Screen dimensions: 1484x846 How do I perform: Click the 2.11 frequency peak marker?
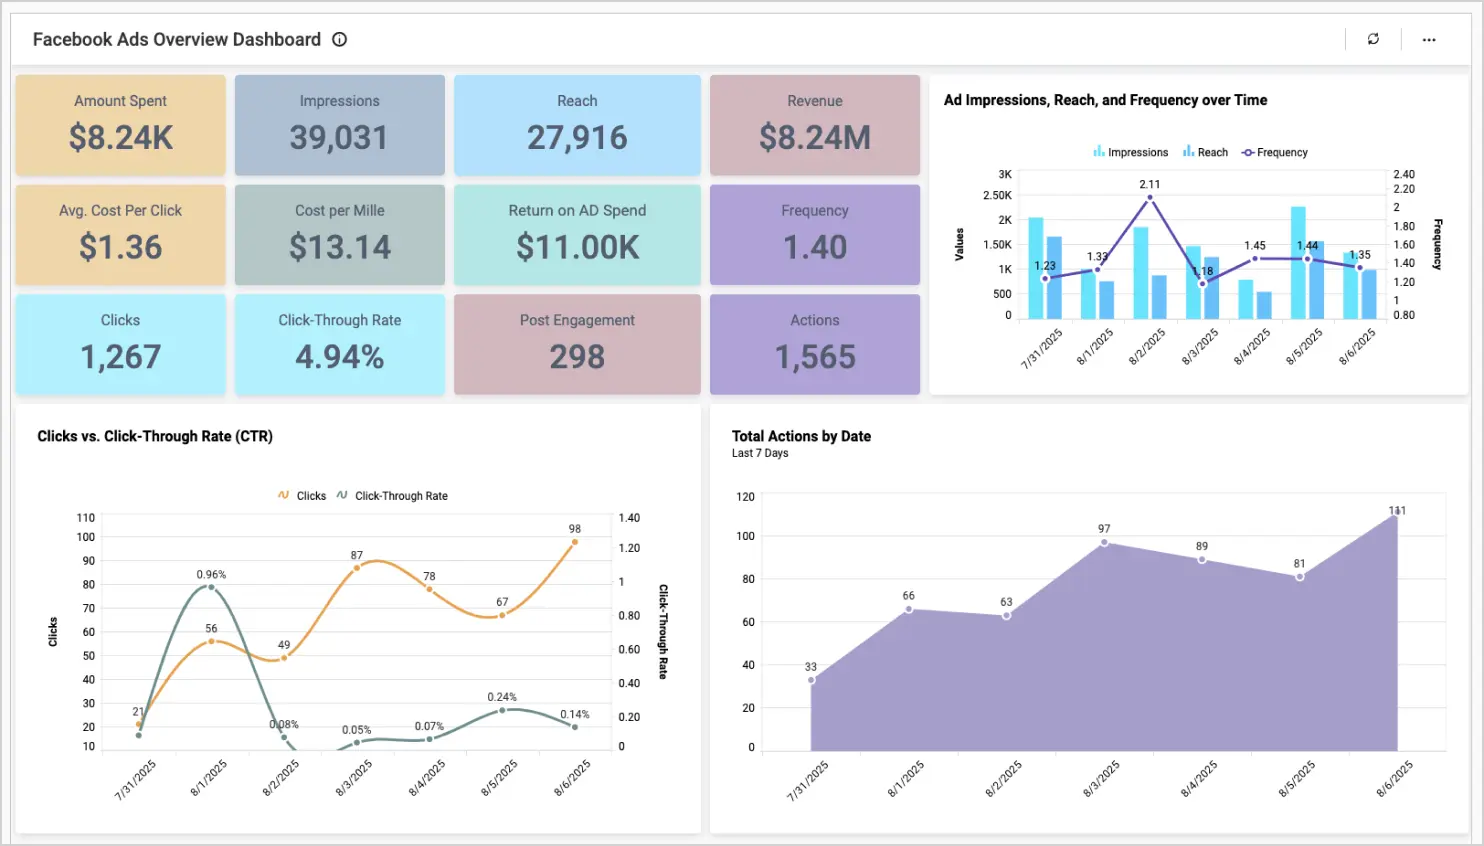tap(1152, 196)
